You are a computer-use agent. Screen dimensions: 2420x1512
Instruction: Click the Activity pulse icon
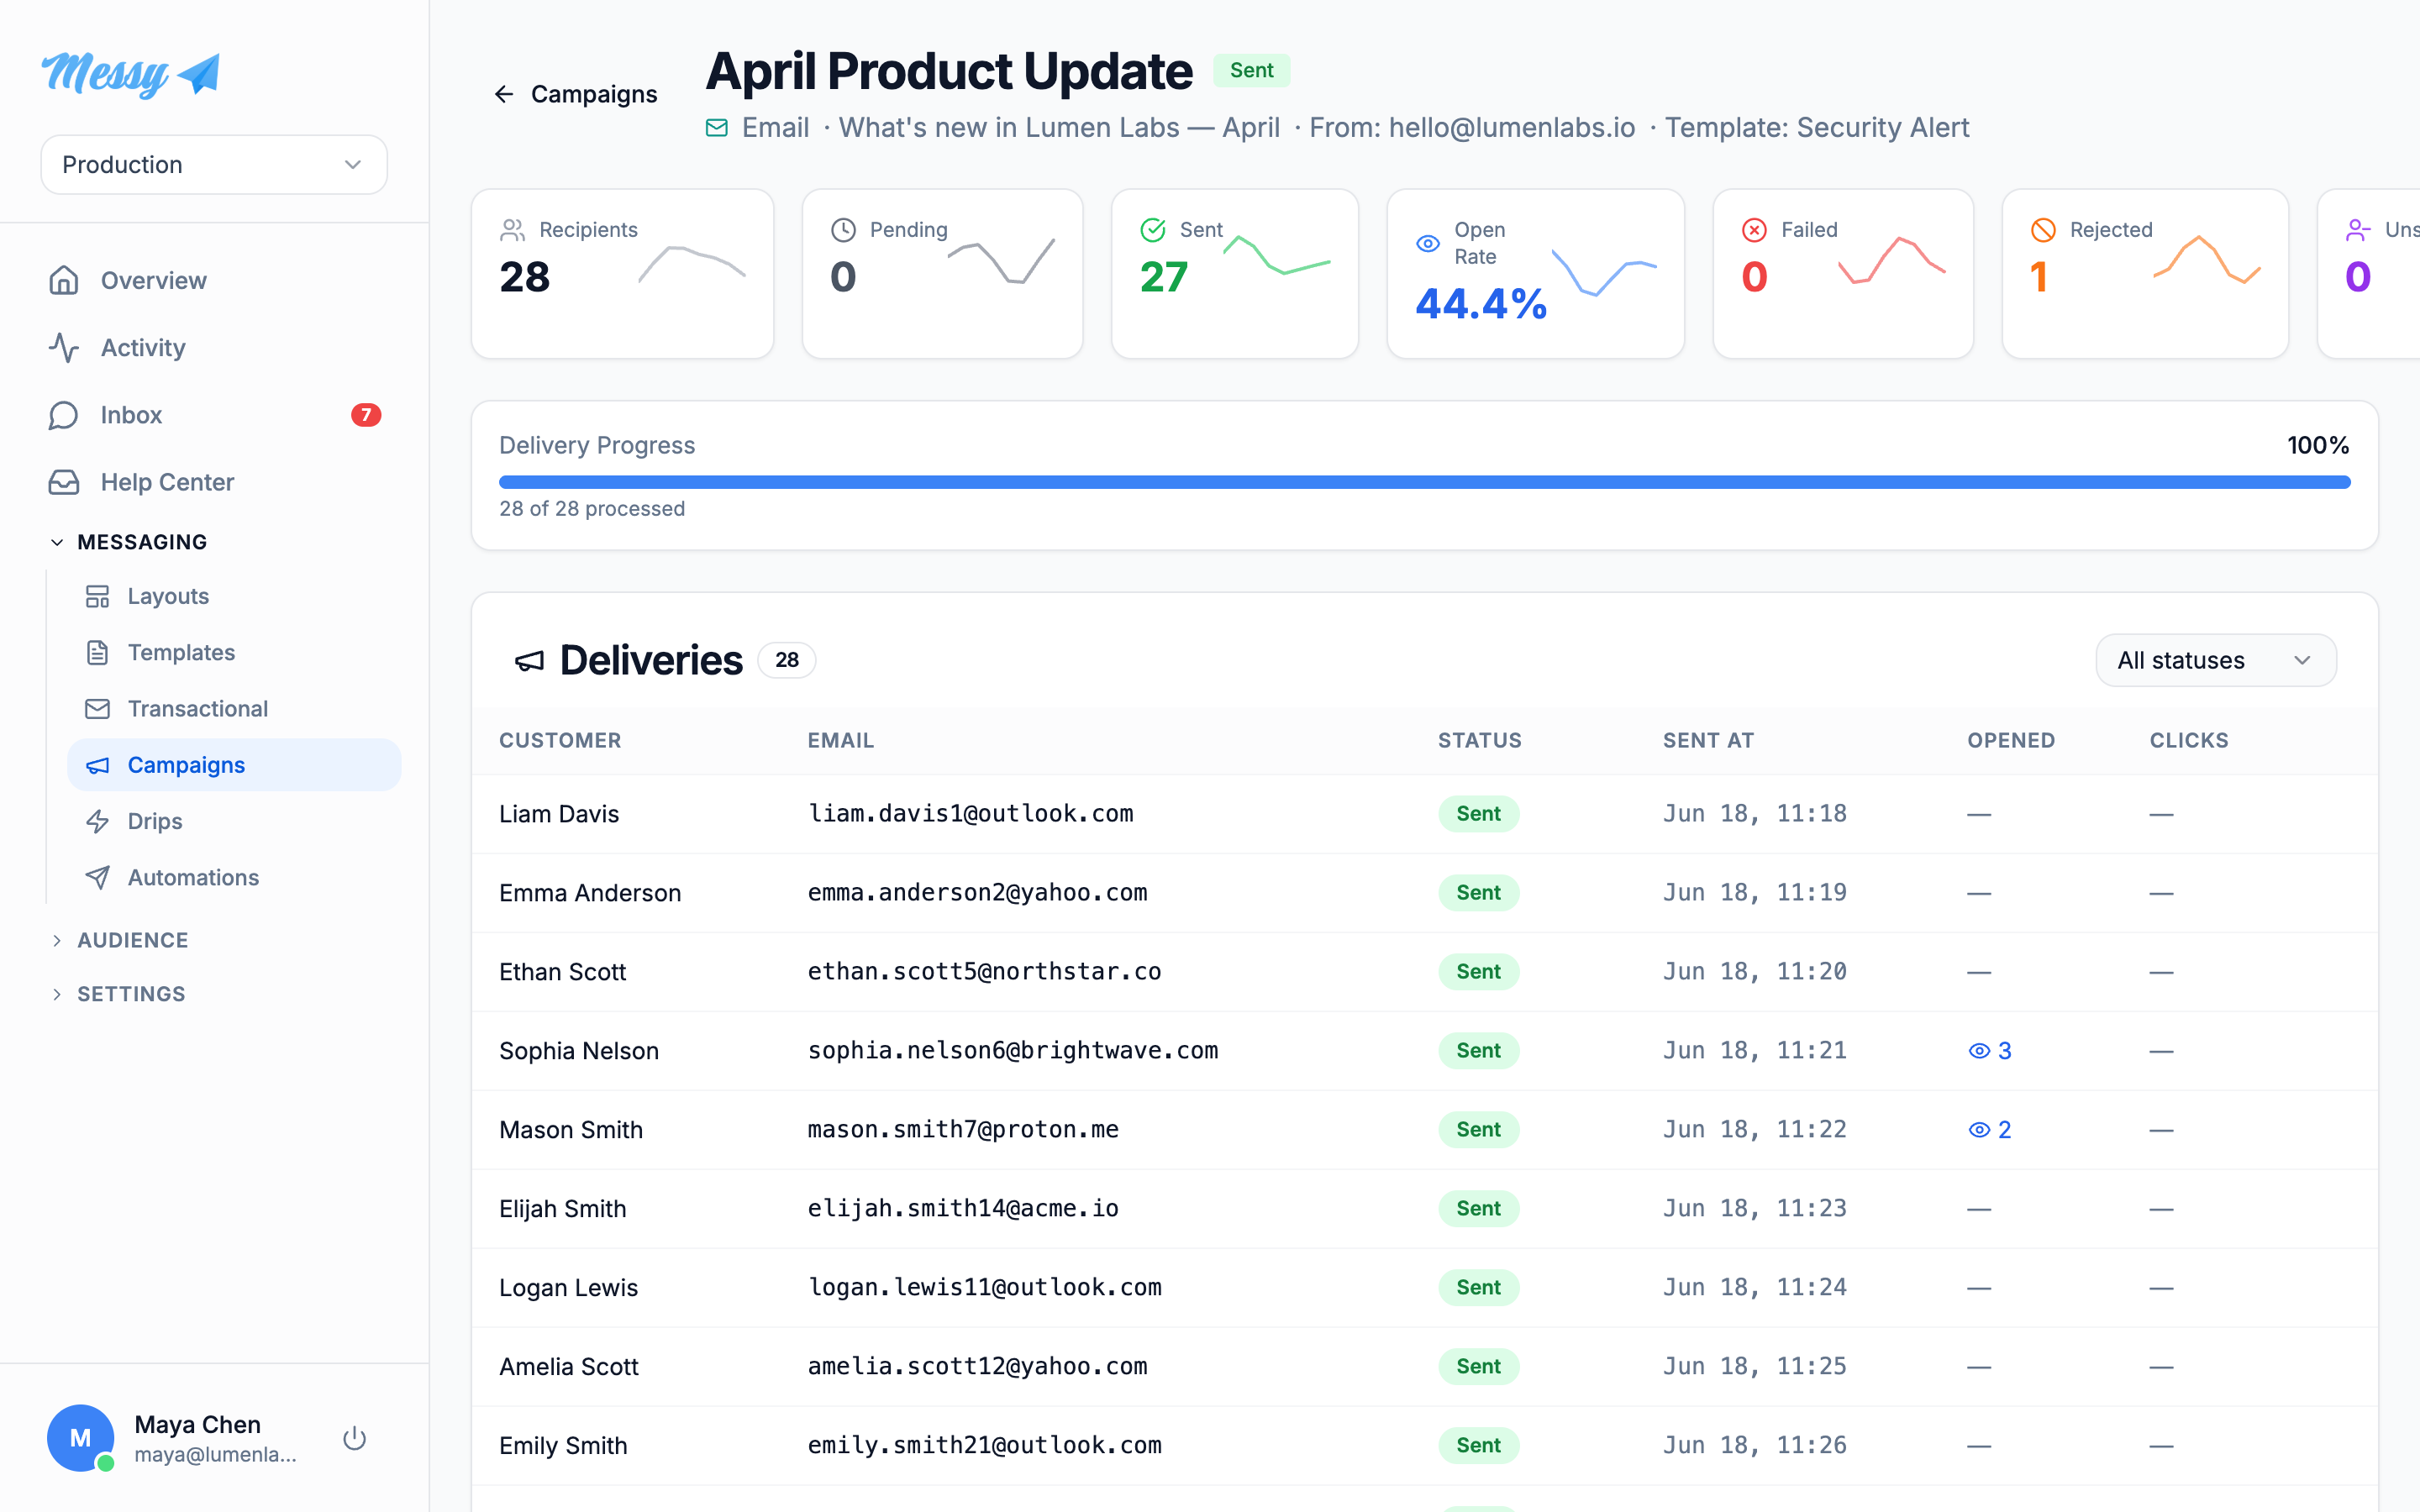click(64, 347)
